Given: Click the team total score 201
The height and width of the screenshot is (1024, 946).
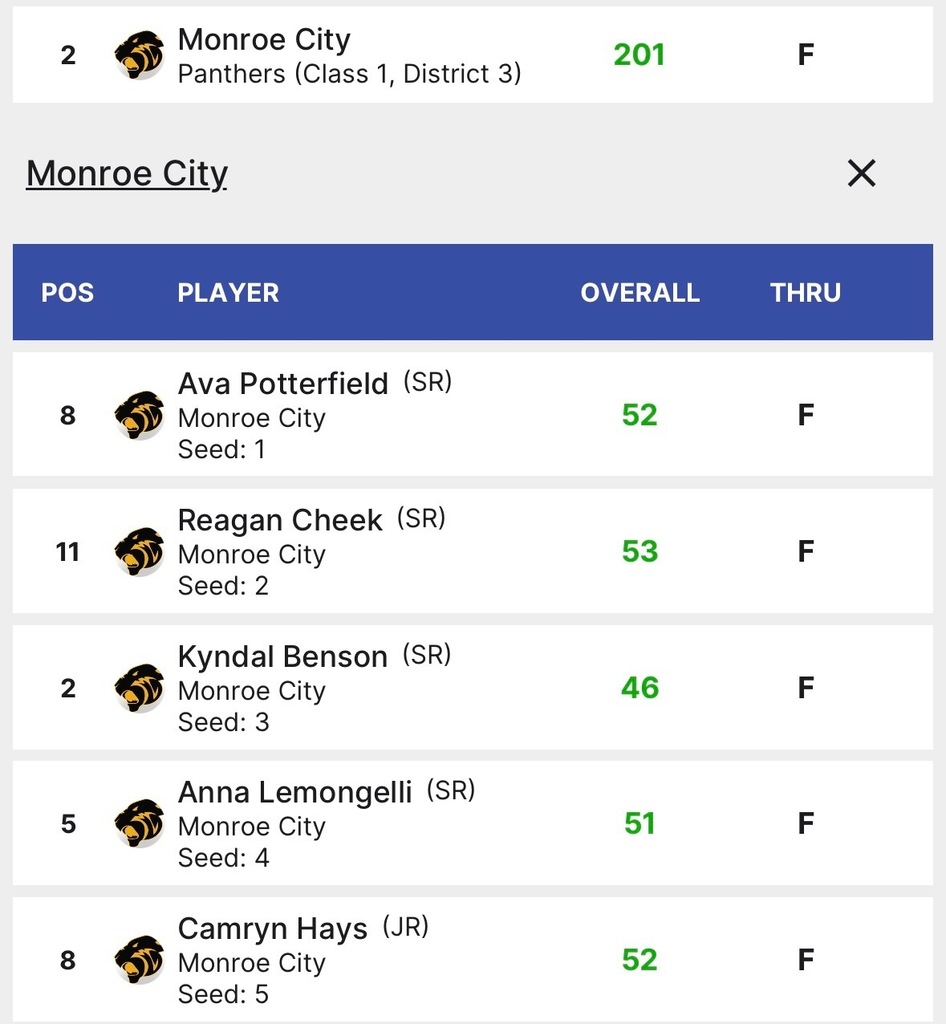Looking at the screenshot, I should [x=639, y=54].
